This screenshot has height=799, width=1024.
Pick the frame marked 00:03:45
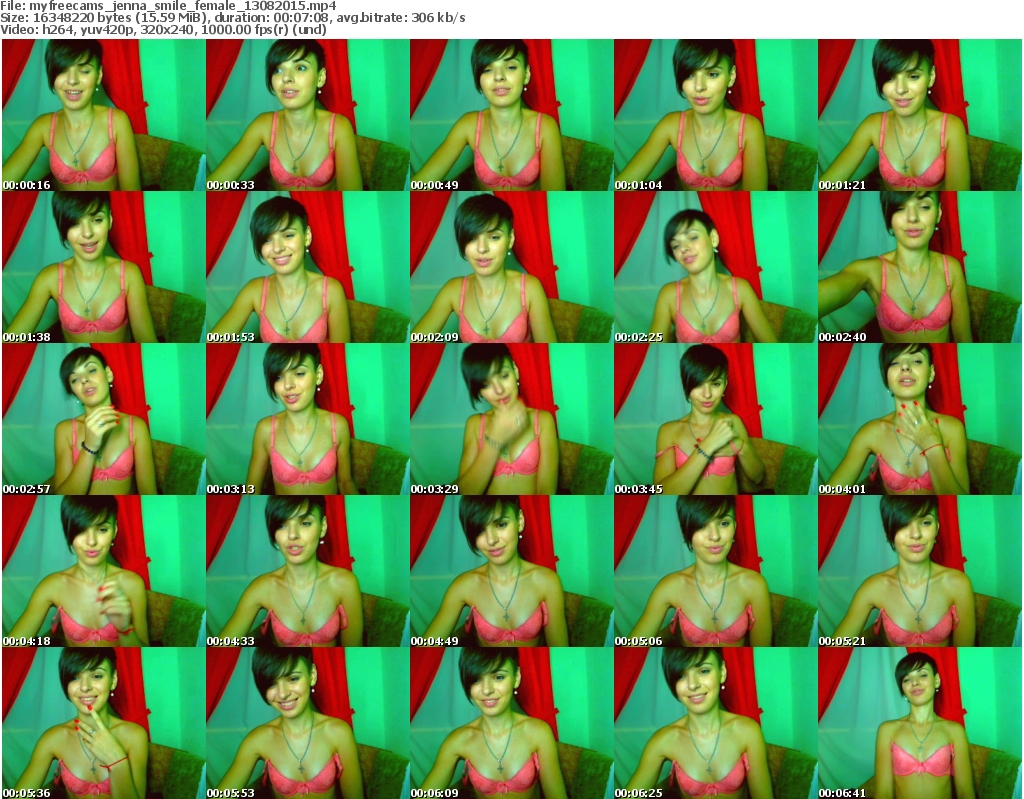[715, 419]
